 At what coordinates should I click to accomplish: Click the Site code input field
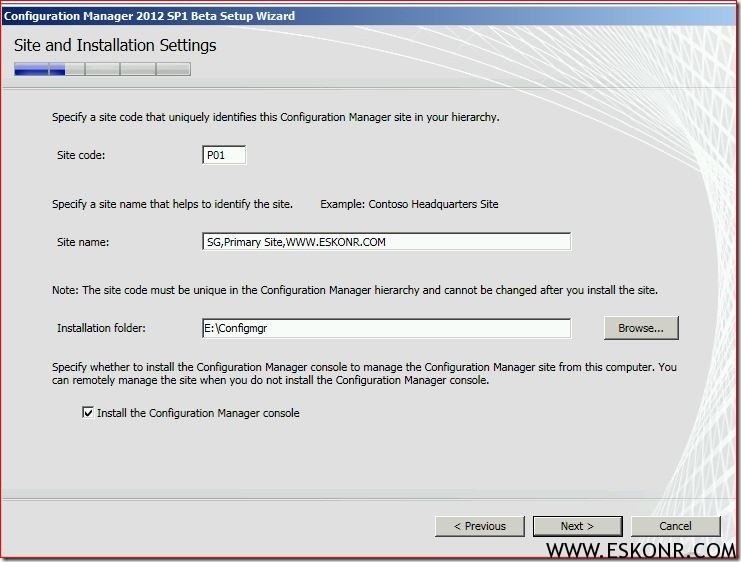point(224,155)
